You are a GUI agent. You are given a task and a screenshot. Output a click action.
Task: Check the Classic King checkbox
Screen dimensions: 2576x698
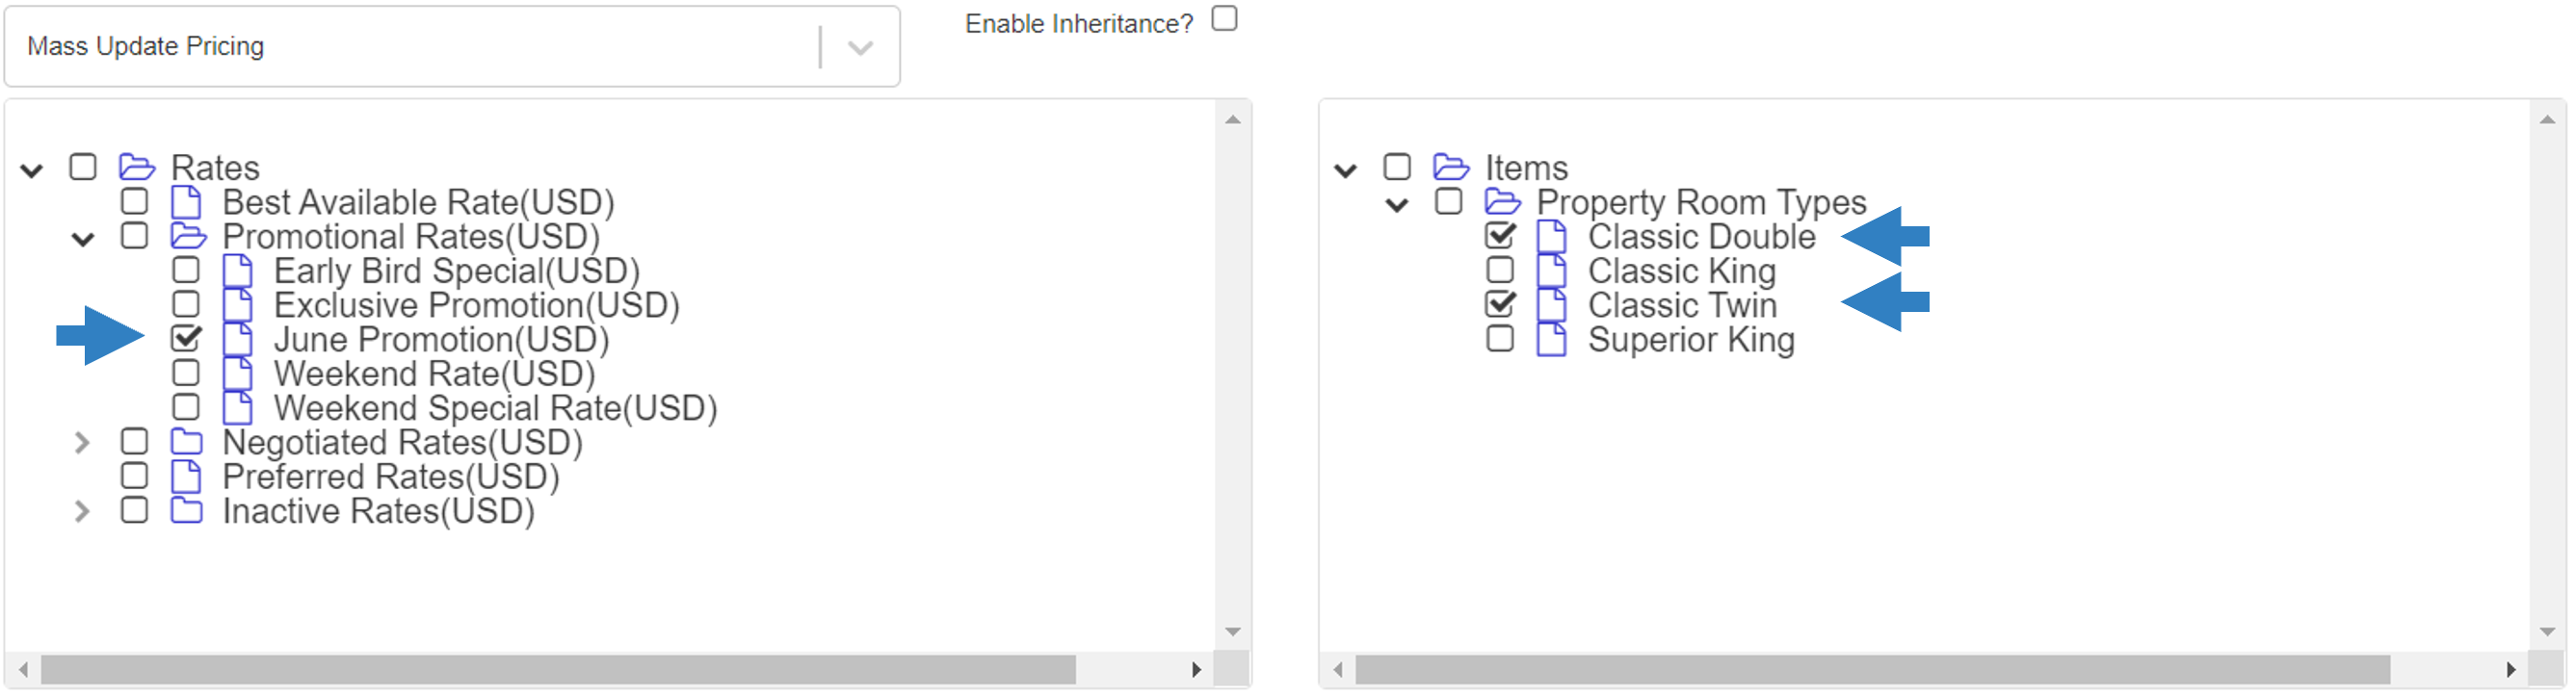1500,270
